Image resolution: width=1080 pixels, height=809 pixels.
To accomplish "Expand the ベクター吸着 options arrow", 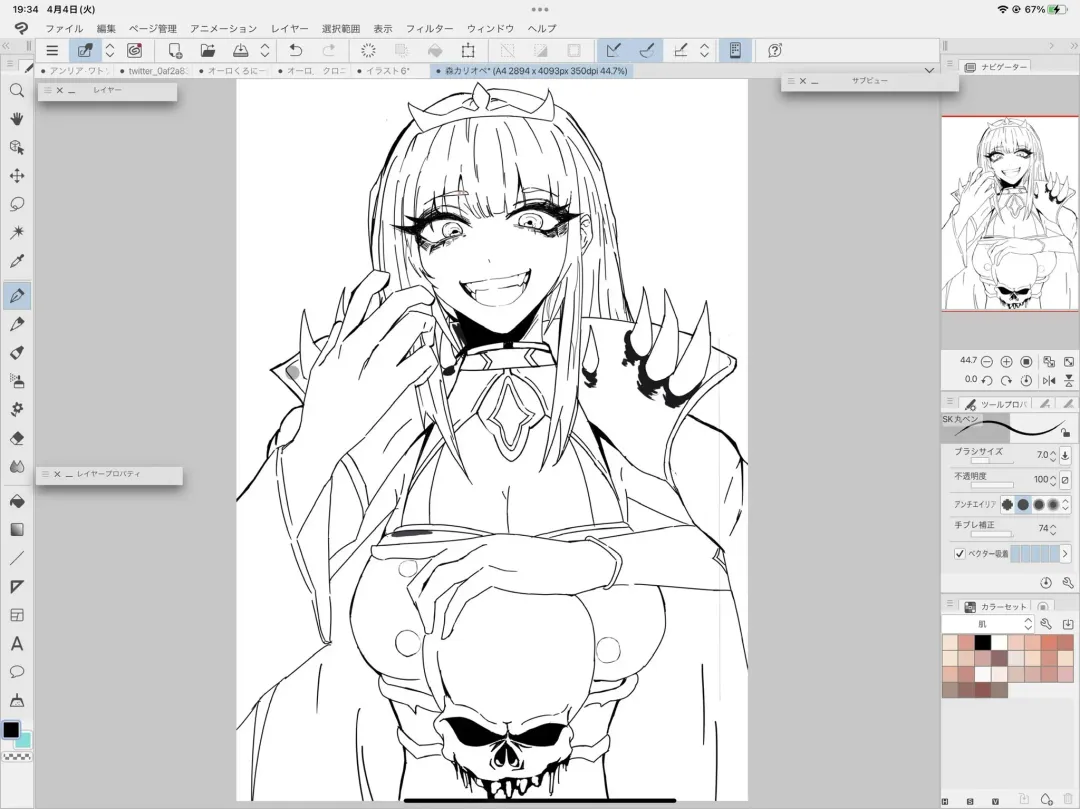I will tap(1065, 553).
